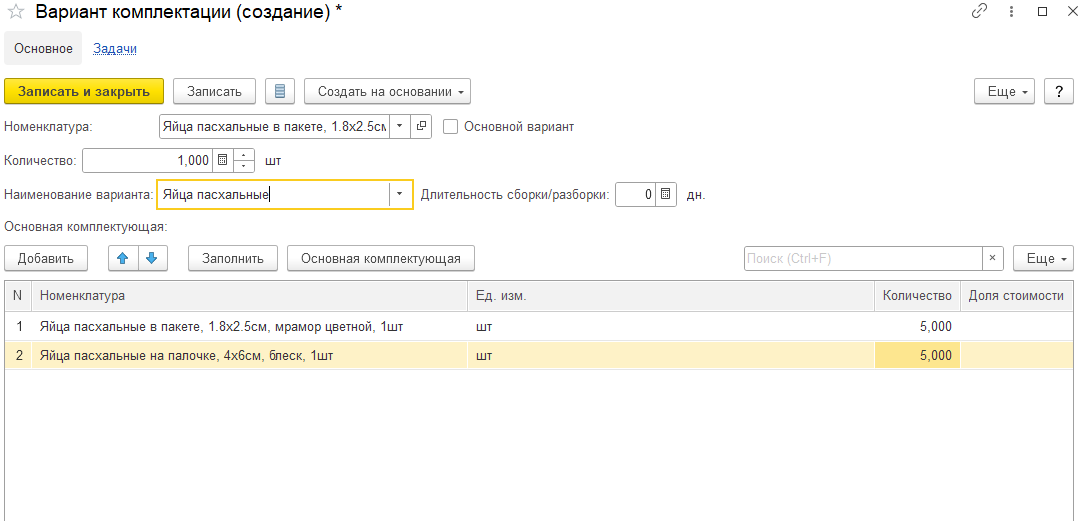Viewport: 1086px width, 521px height.
Task: Open the document report list icon
Action: (280, 91)
